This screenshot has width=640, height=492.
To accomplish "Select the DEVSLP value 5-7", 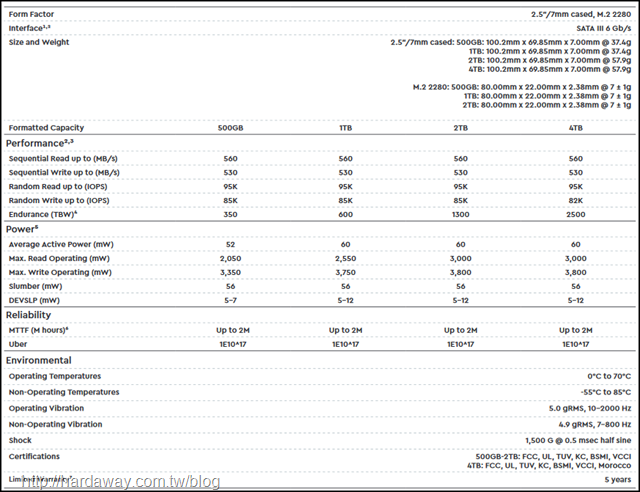I will click(x=230, y=300).
